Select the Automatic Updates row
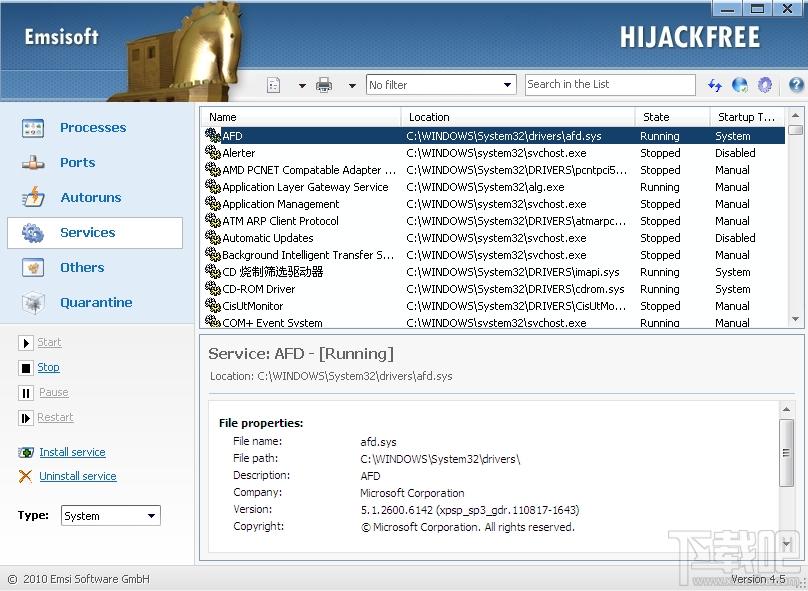Viewport: 808px width, 591px height. (x=493, y=238)
